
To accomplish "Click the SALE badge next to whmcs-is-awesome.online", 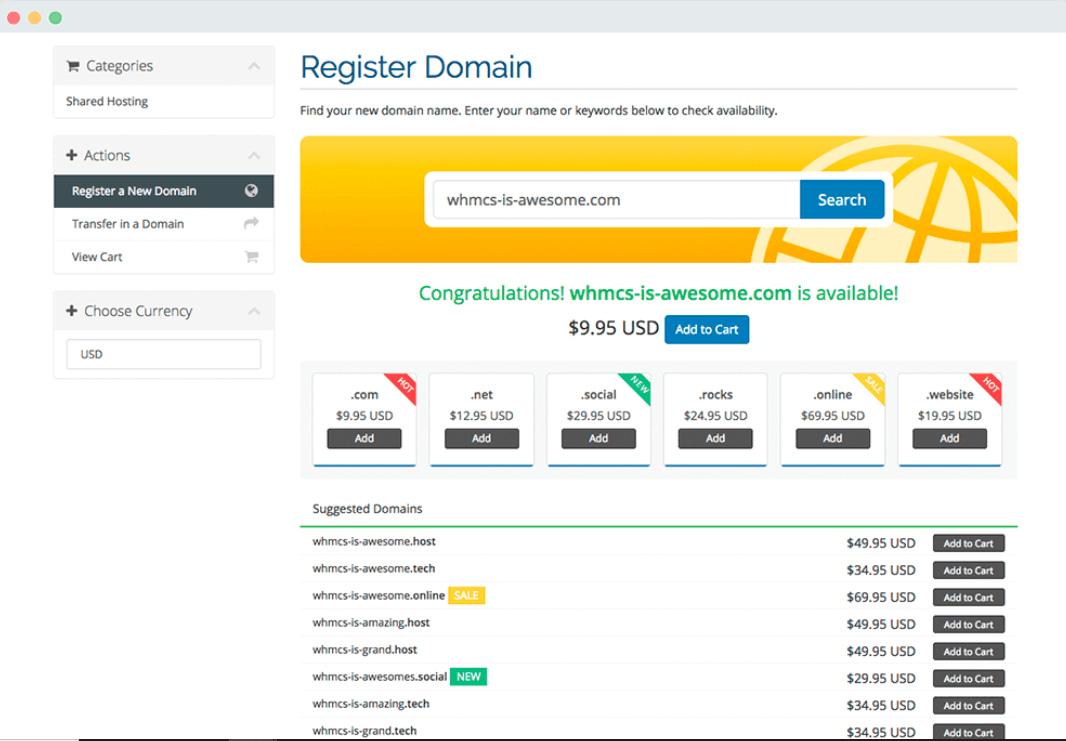I will 466,596.
